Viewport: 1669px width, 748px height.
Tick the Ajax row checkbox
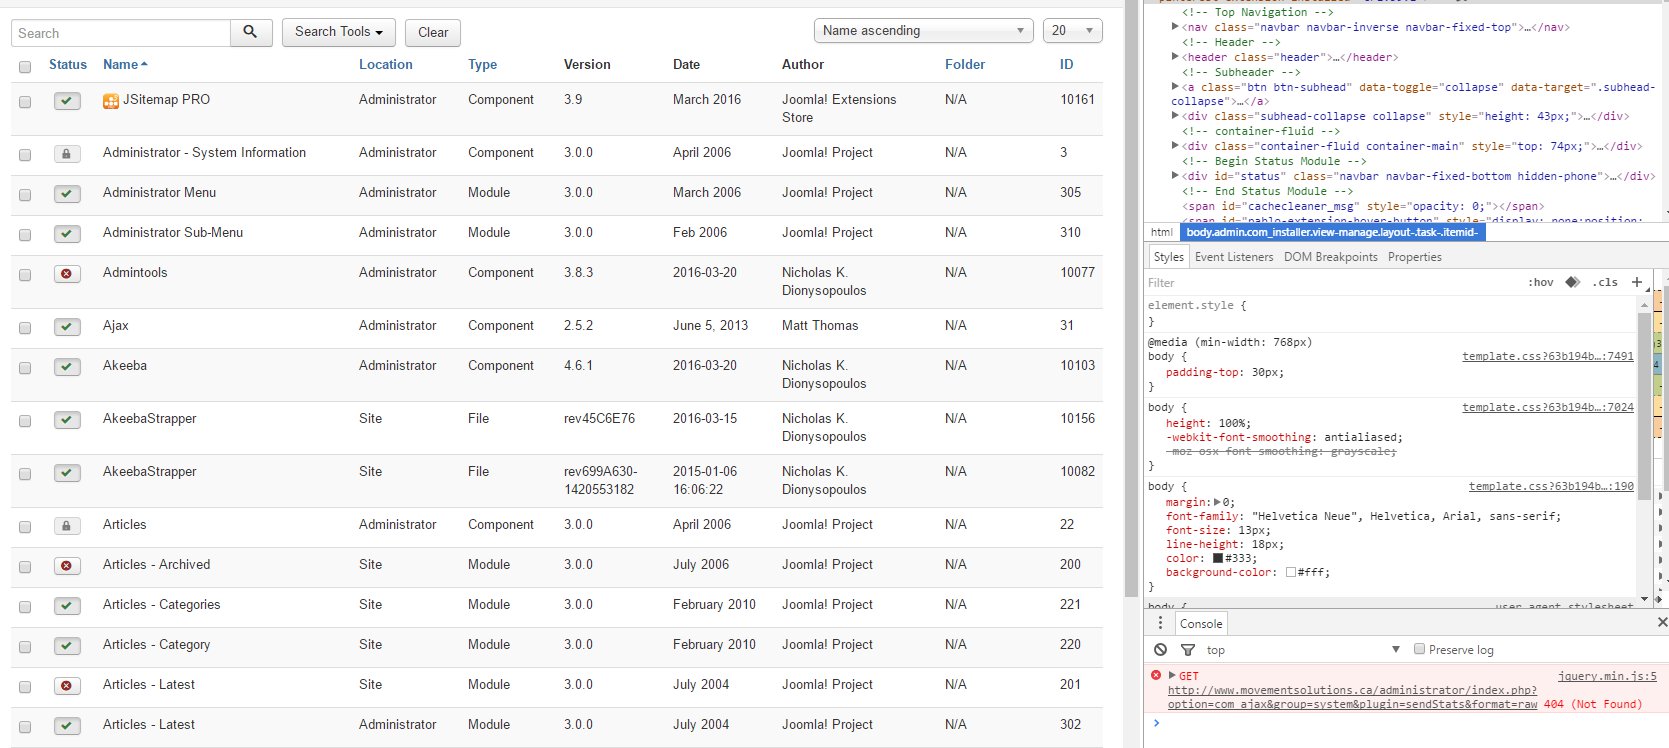pyautogui.click(x=25, y=328)
